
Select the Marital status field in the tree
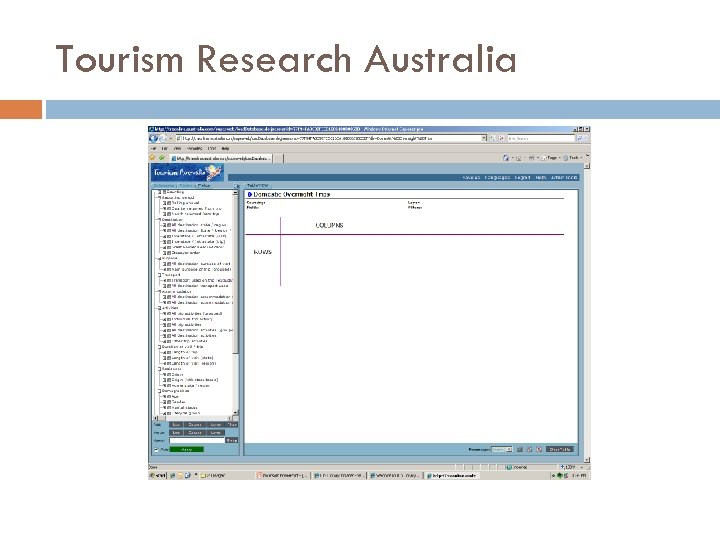(185, 407)
